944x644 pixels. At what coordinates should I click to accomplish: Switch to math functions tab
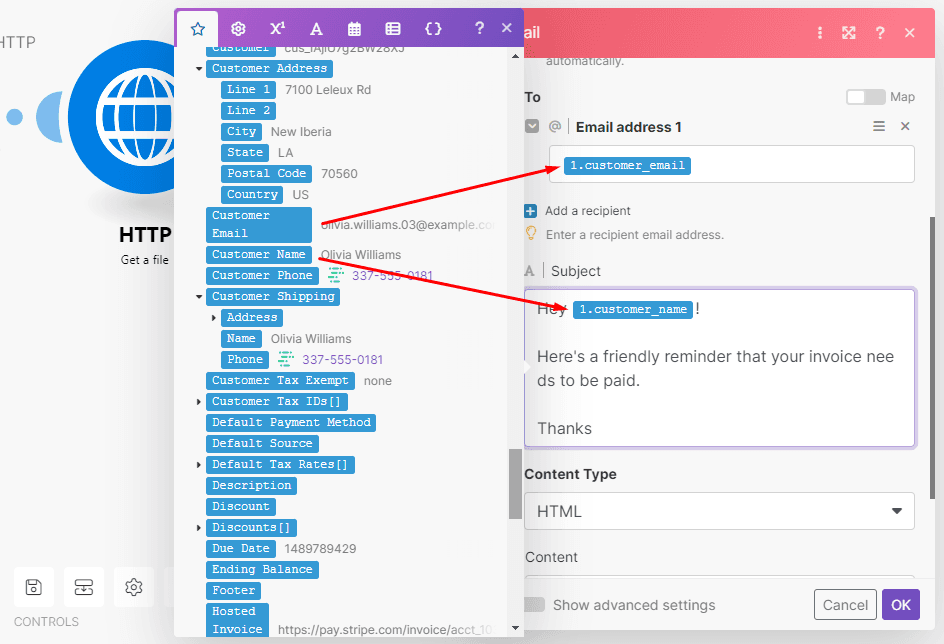tap(277, 28)
